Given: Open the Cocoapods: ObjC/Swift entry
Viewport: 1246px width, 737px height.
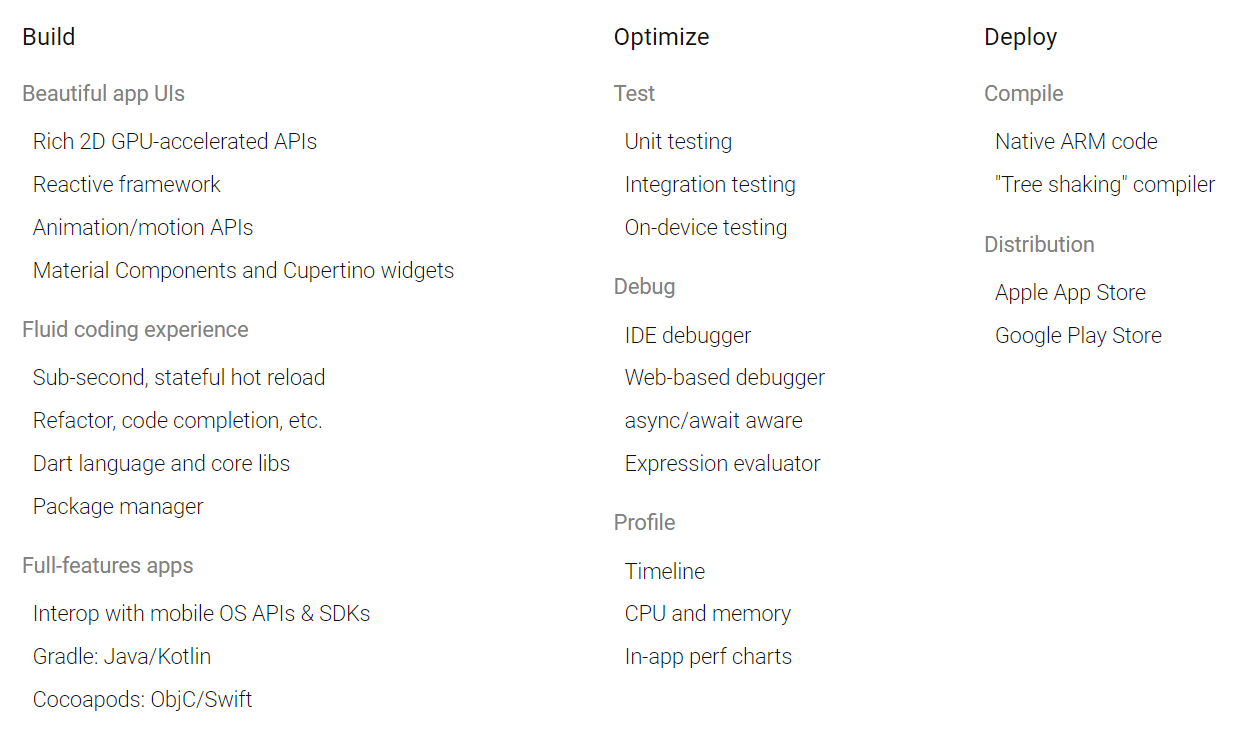Looking at the screenshot, I should (x=143, y=700).
